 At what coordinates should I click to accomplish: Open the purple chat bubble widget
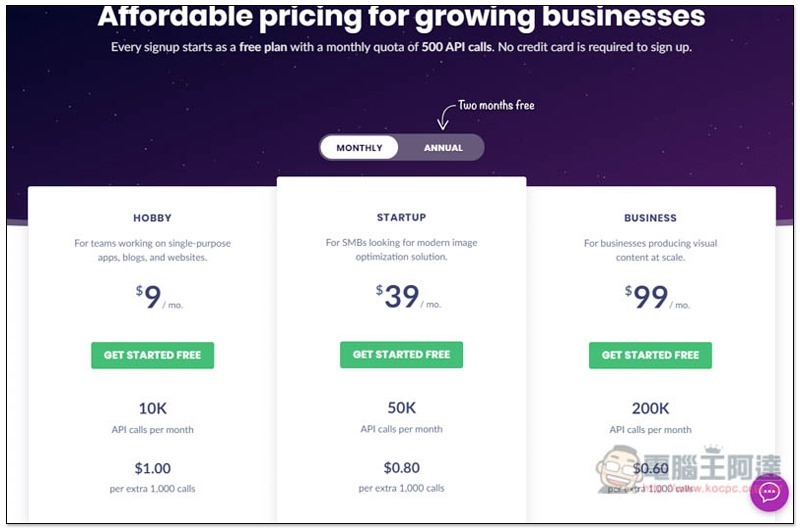tap(769, 493)
